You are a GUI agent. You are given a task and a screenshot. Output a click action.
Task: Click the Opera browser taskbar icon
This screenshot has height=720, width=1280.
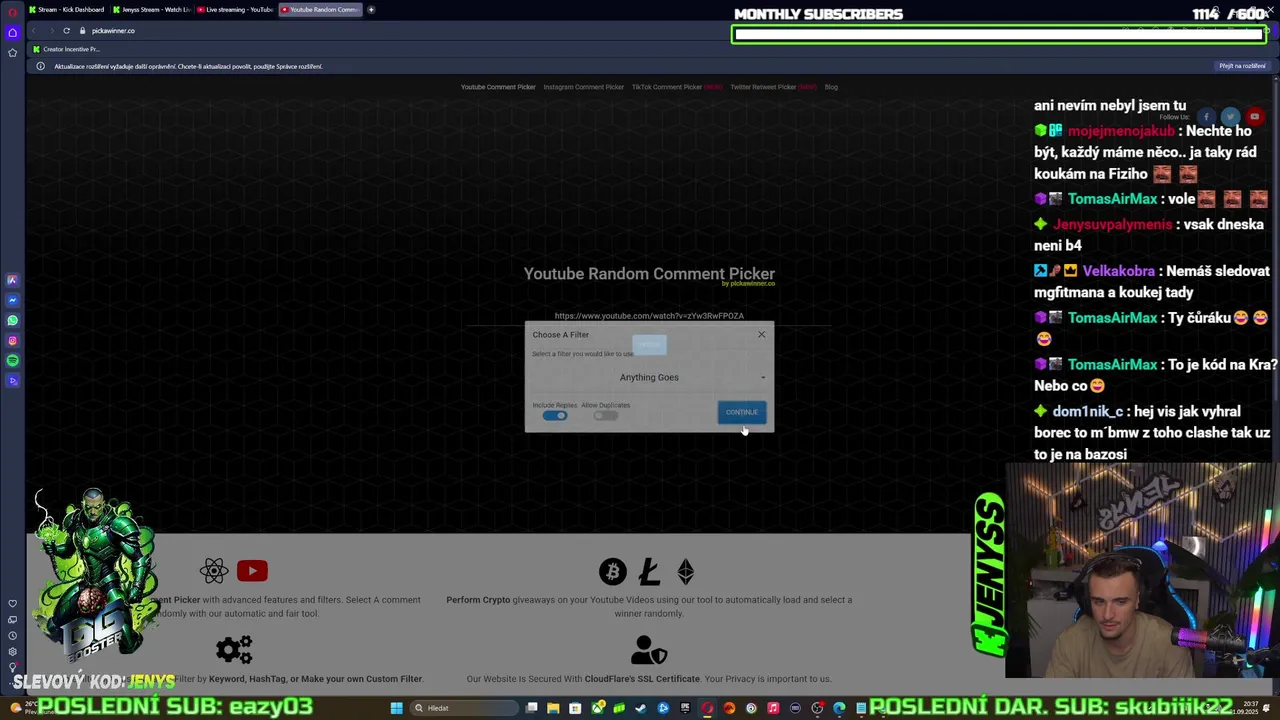tap(707, 708)
